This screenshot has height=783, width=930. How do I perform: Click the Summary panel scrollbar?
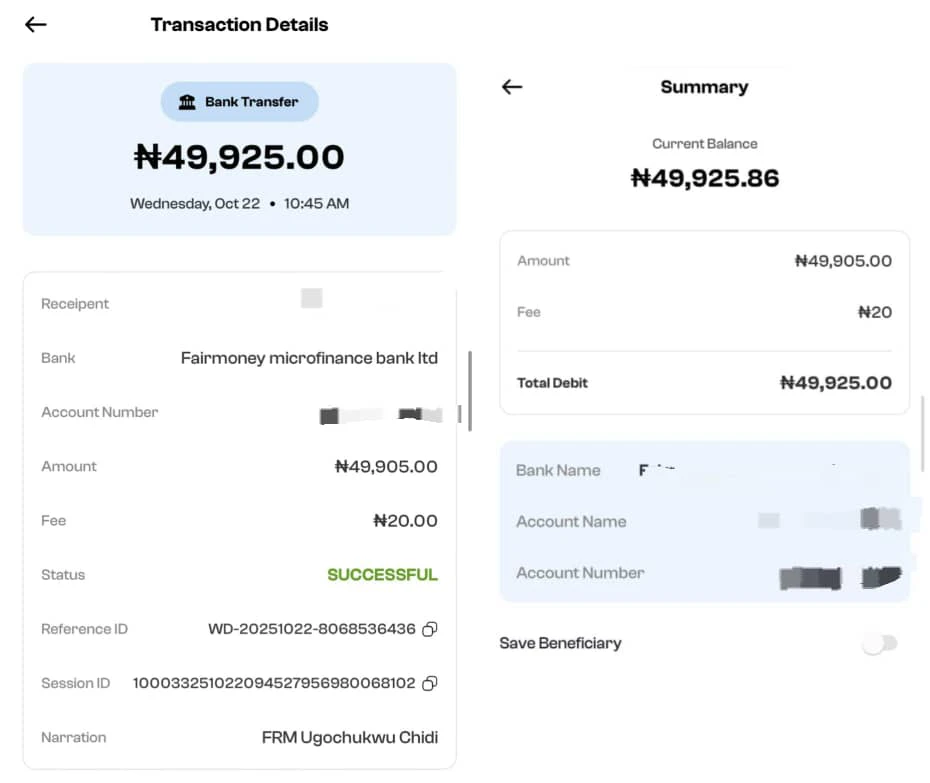tap(923, 432)
